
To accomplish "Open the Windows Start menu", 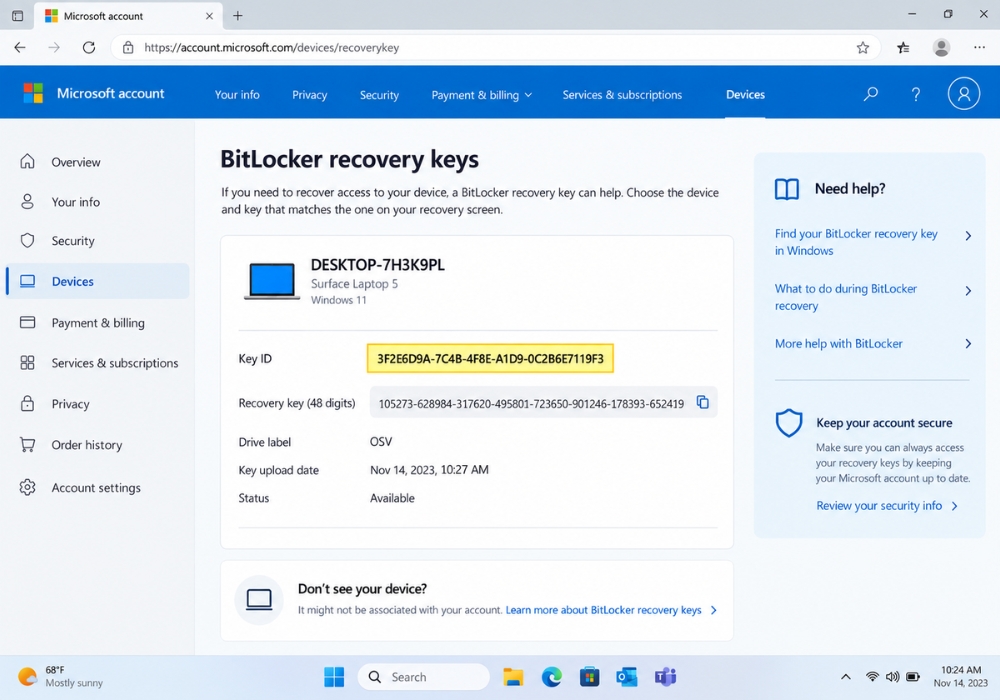I will (x=334, y=676).
